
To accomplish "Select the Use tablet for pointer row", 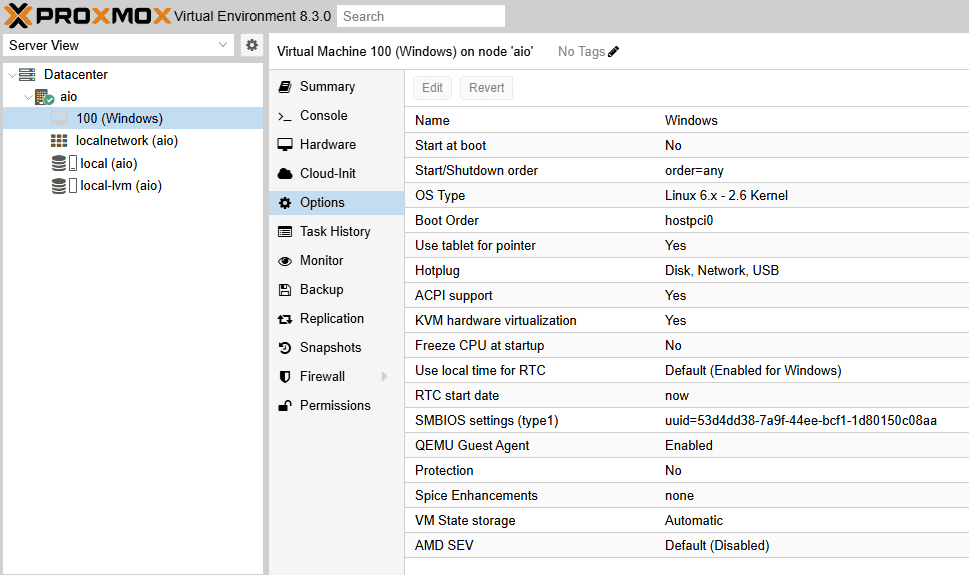I will (x=687, y=245).
